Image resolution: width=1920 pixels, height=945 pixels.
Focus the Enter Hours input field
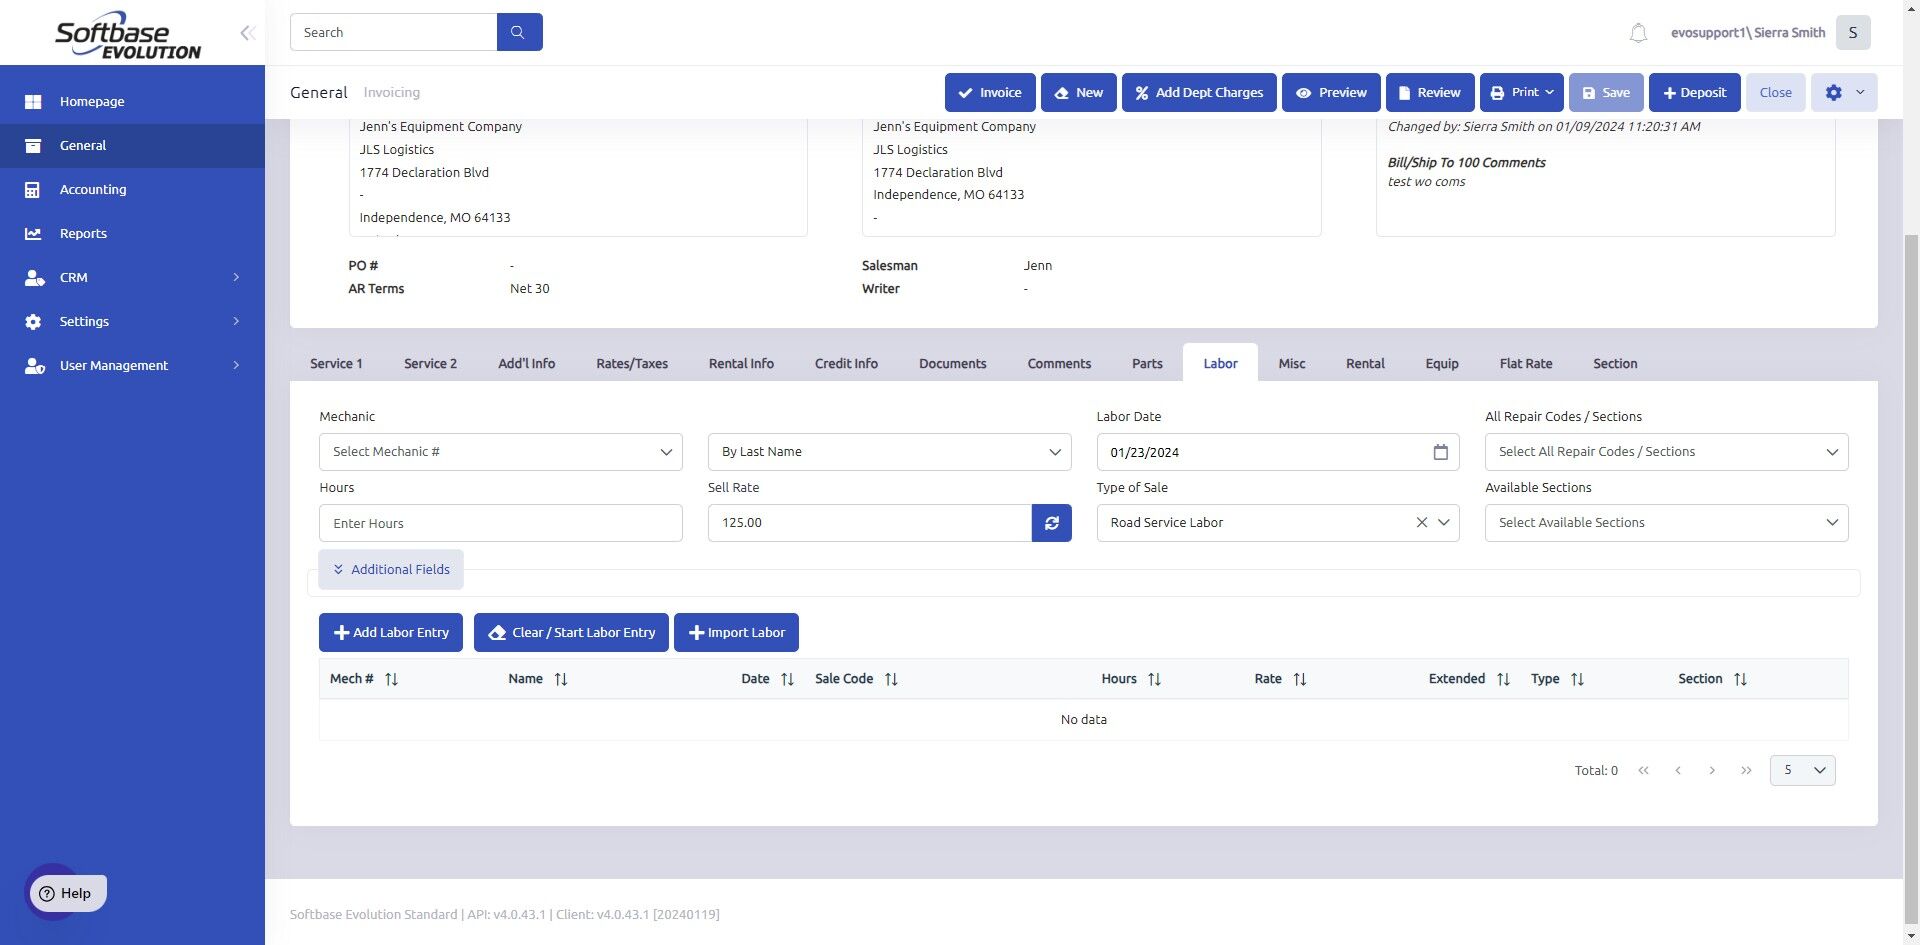501,523
